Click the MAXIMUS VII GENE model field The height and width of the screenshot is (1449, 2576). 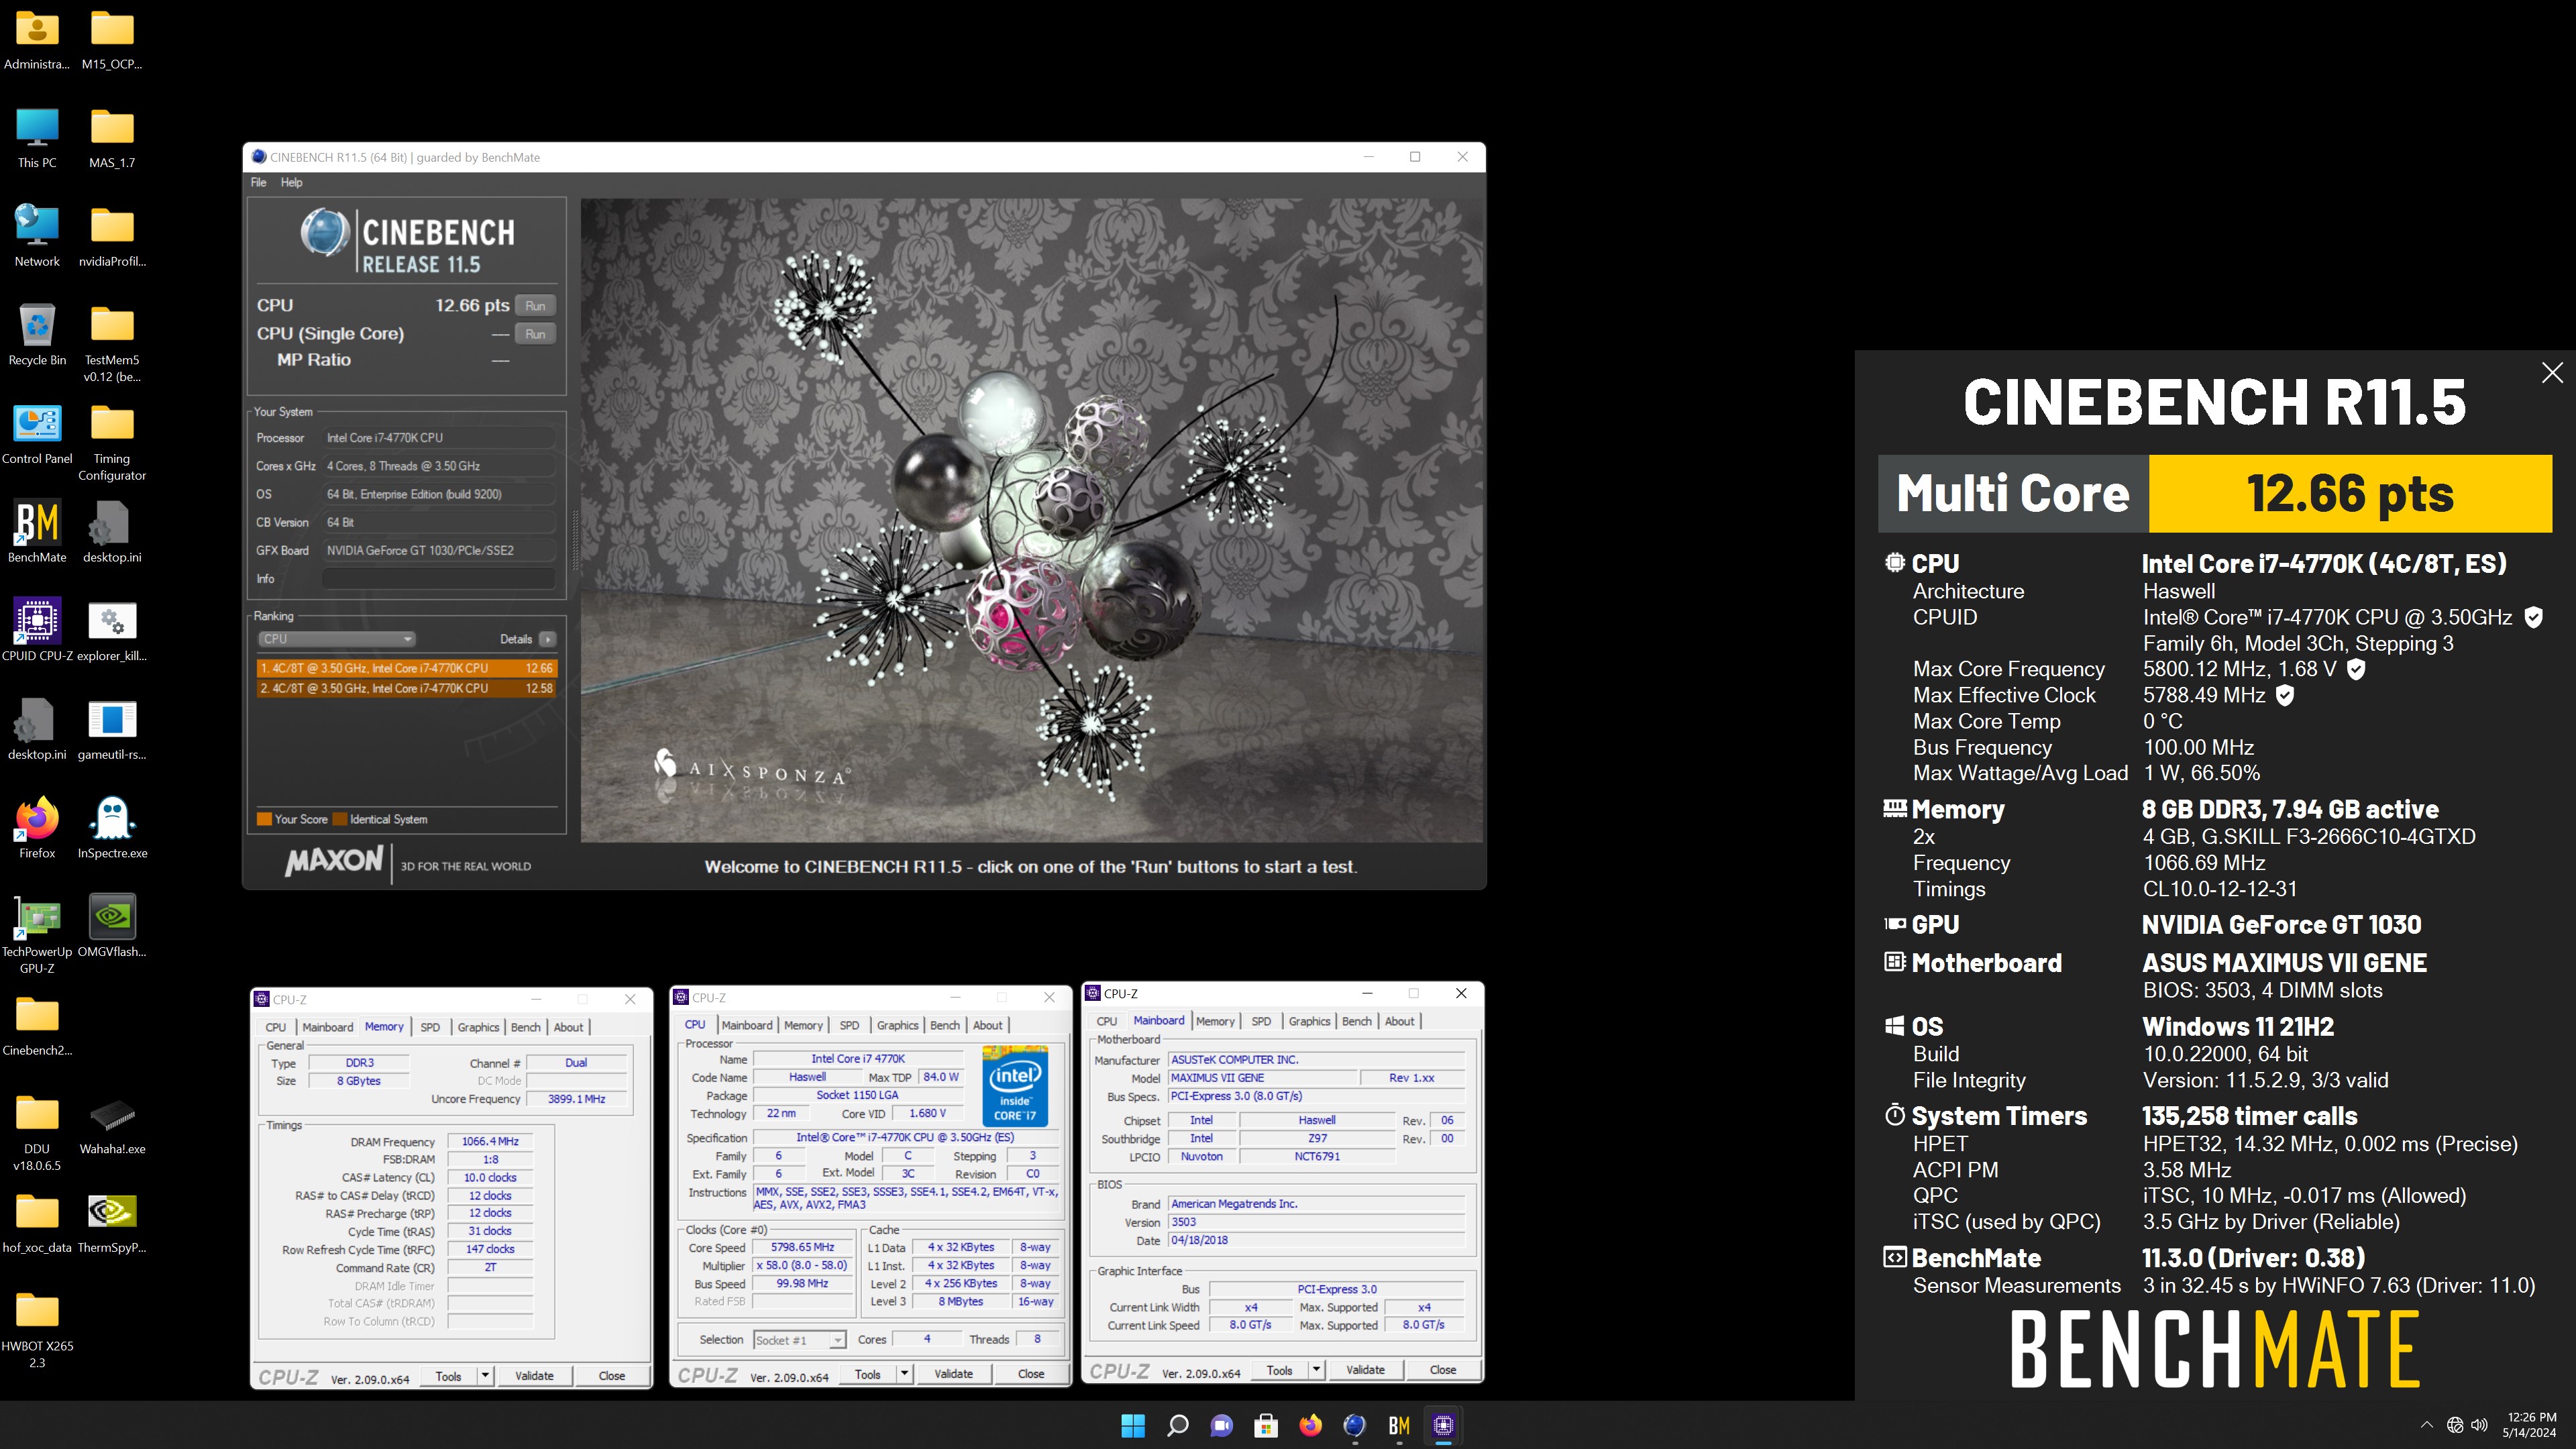pyautogui.click(x=1262, y=1078)
